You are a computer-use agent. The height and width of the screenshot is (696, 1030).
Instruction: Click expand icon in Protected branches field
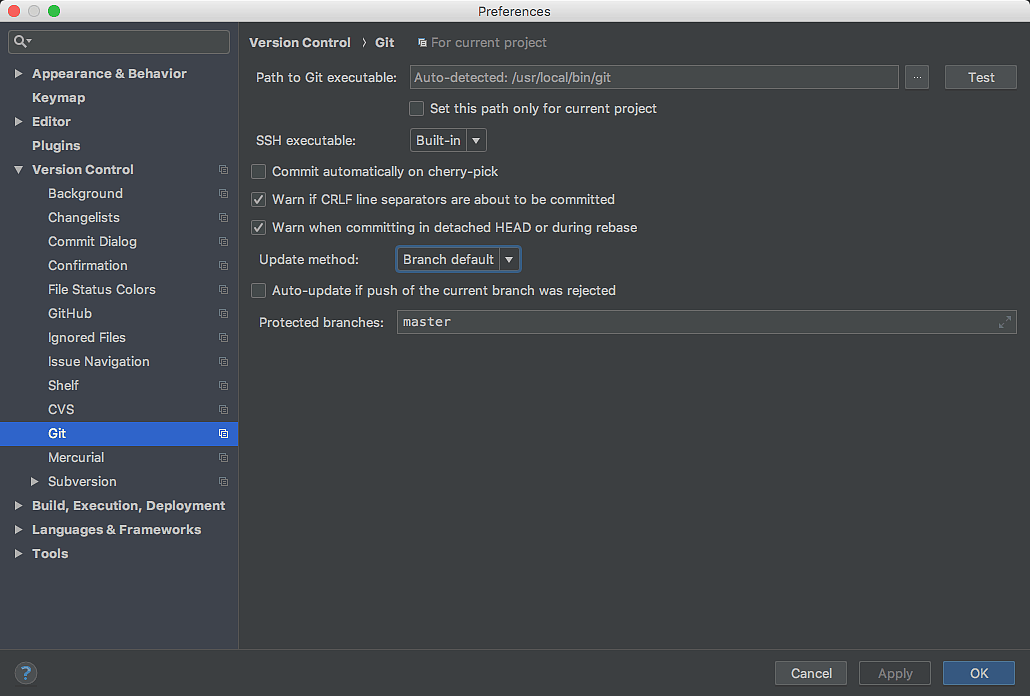[1004, 322]
